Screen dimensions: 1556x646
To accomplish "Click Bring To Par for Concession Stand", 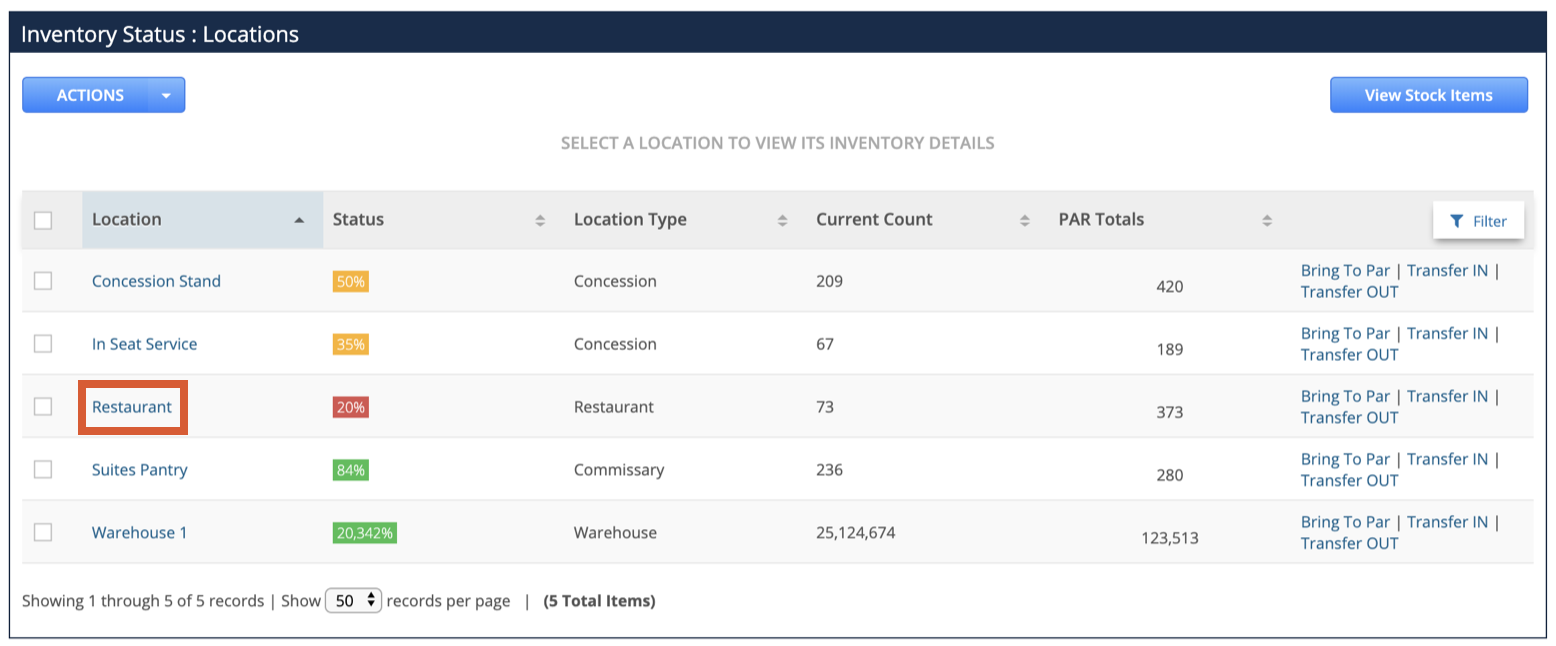I will click(1345, 270).
